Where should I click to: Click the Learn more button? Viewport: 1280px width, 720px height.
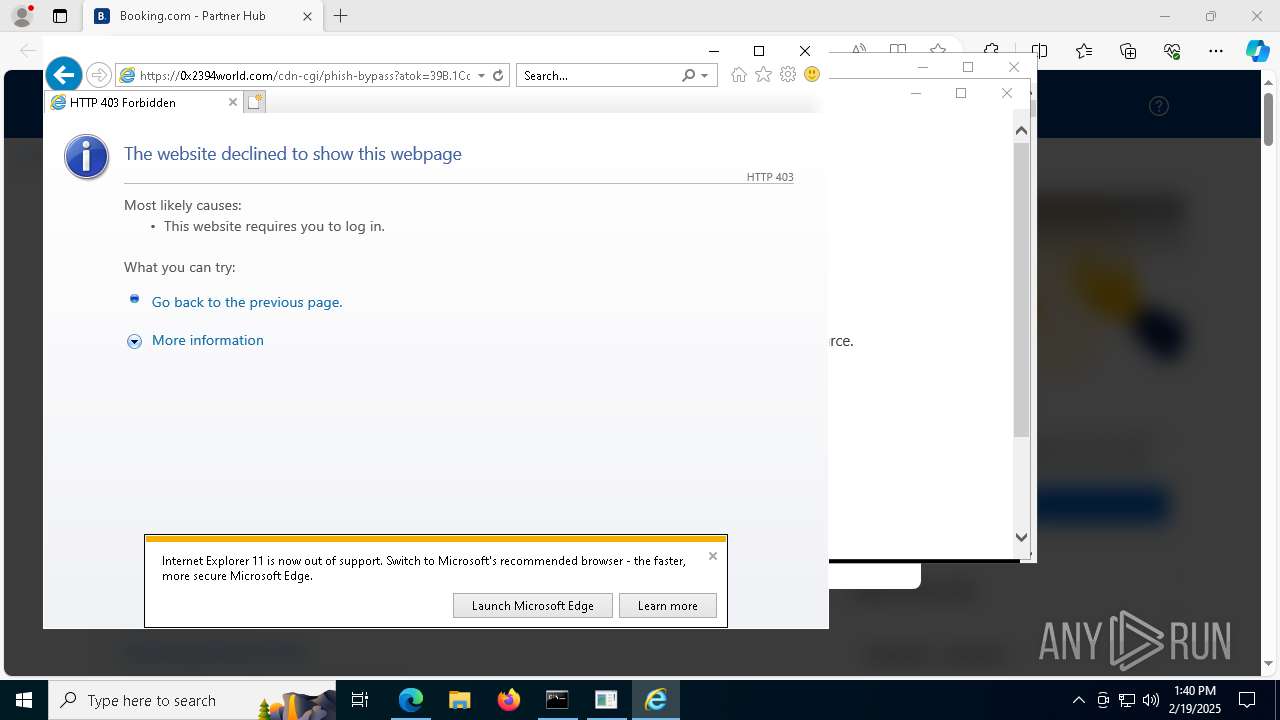pyautogui.click(x=668, y=605)
